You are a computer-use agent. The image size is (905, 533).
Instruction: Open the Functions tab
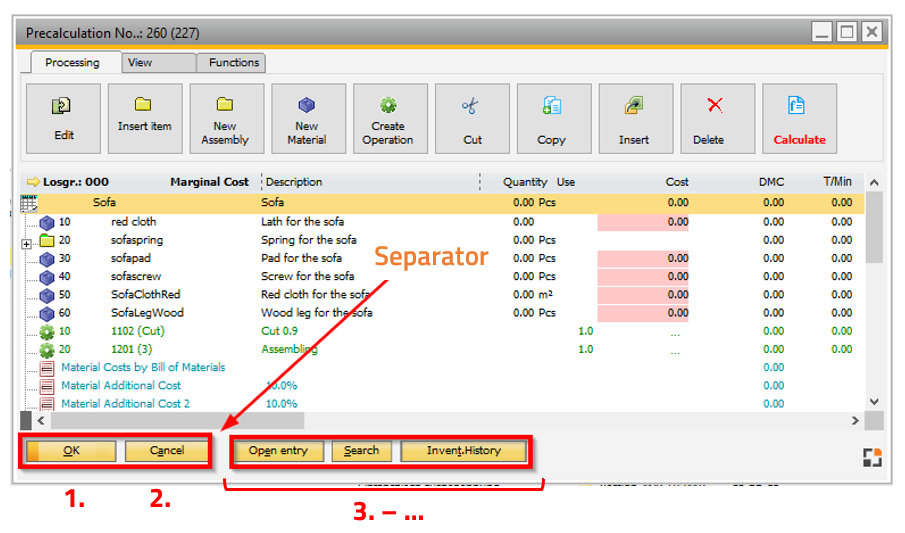(x=234, y=62)
